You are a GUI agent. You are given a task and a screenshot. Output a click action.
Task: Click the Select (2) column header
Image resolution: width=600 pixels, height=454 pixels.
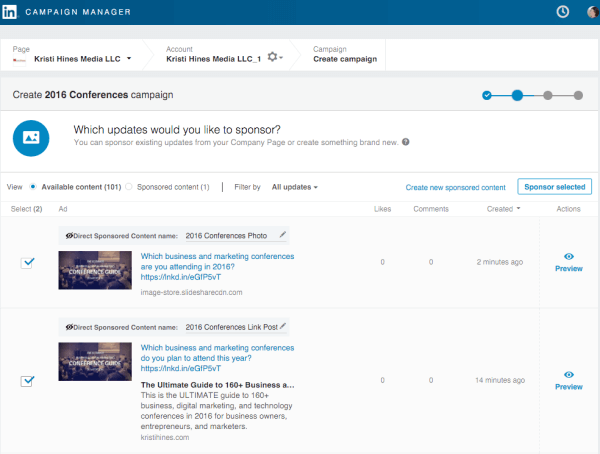point(26,209)
